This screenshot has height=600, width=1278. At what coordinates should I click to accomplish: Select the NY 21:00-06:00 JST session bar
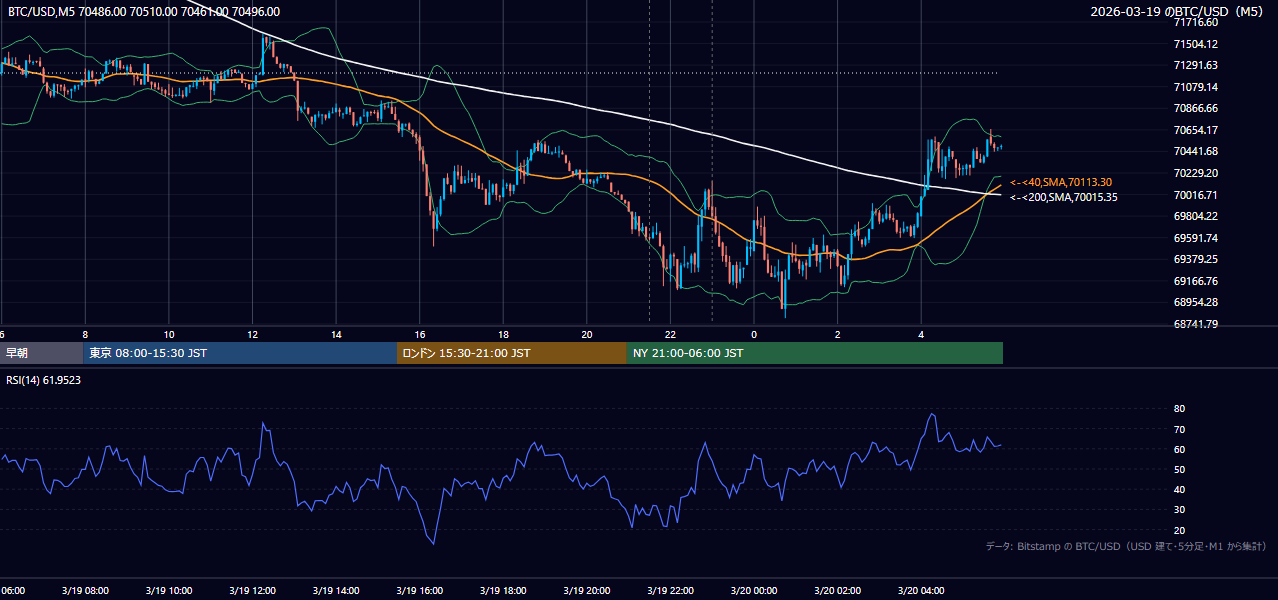coord(815,353)
